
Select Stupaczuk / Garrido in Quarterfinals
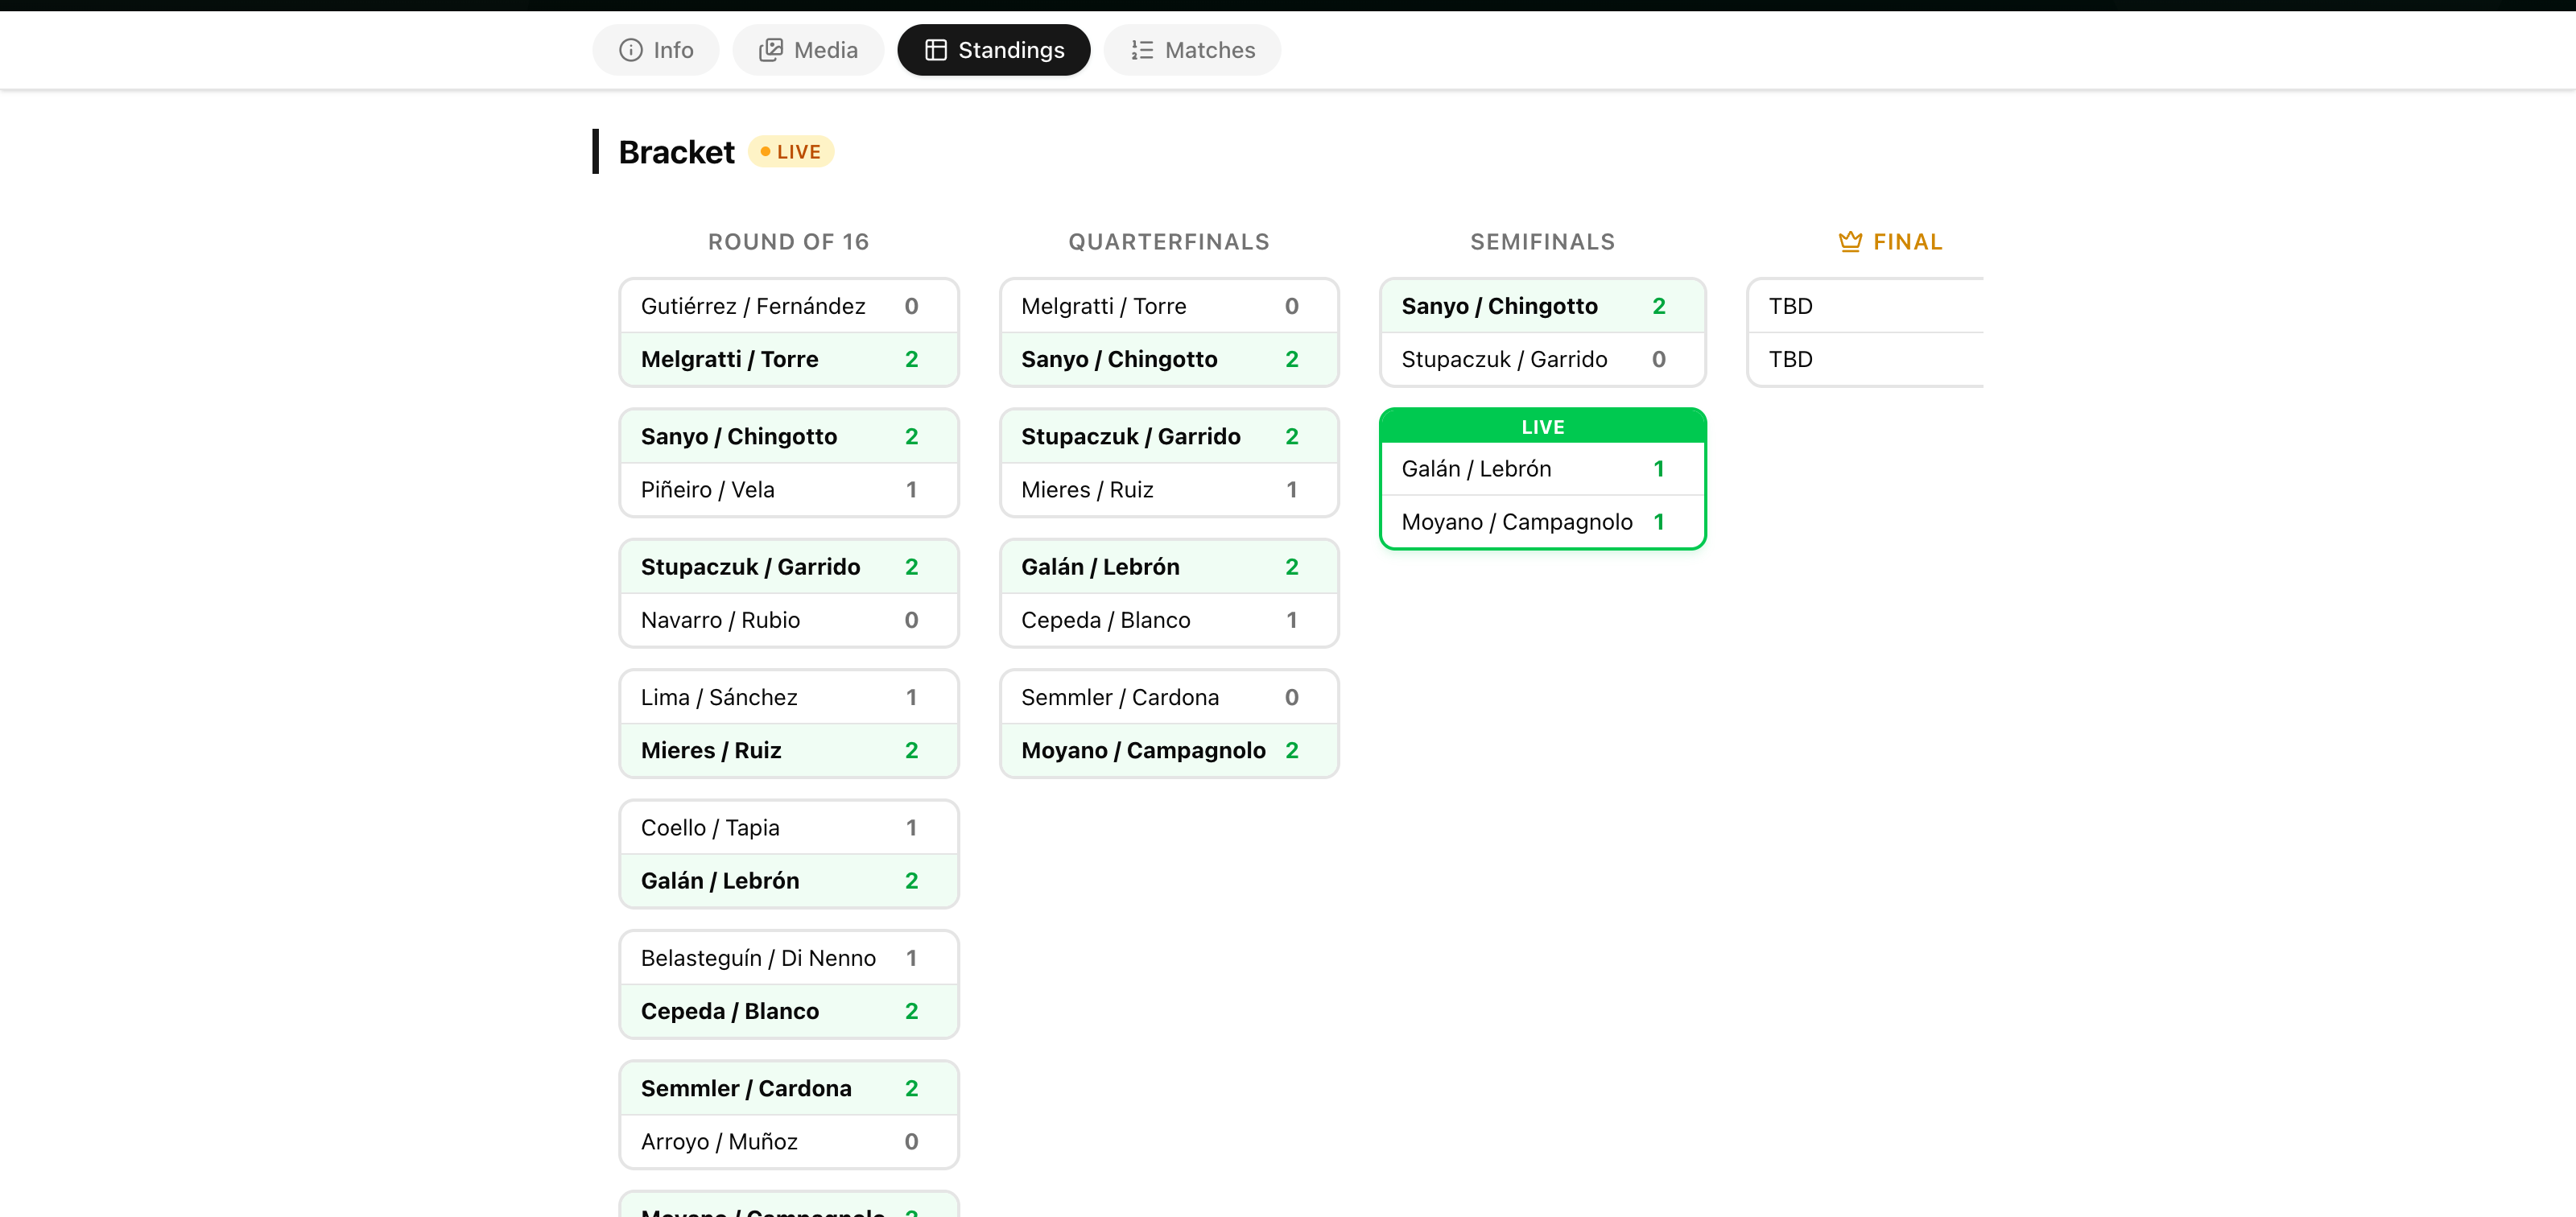click(1169, 436)
